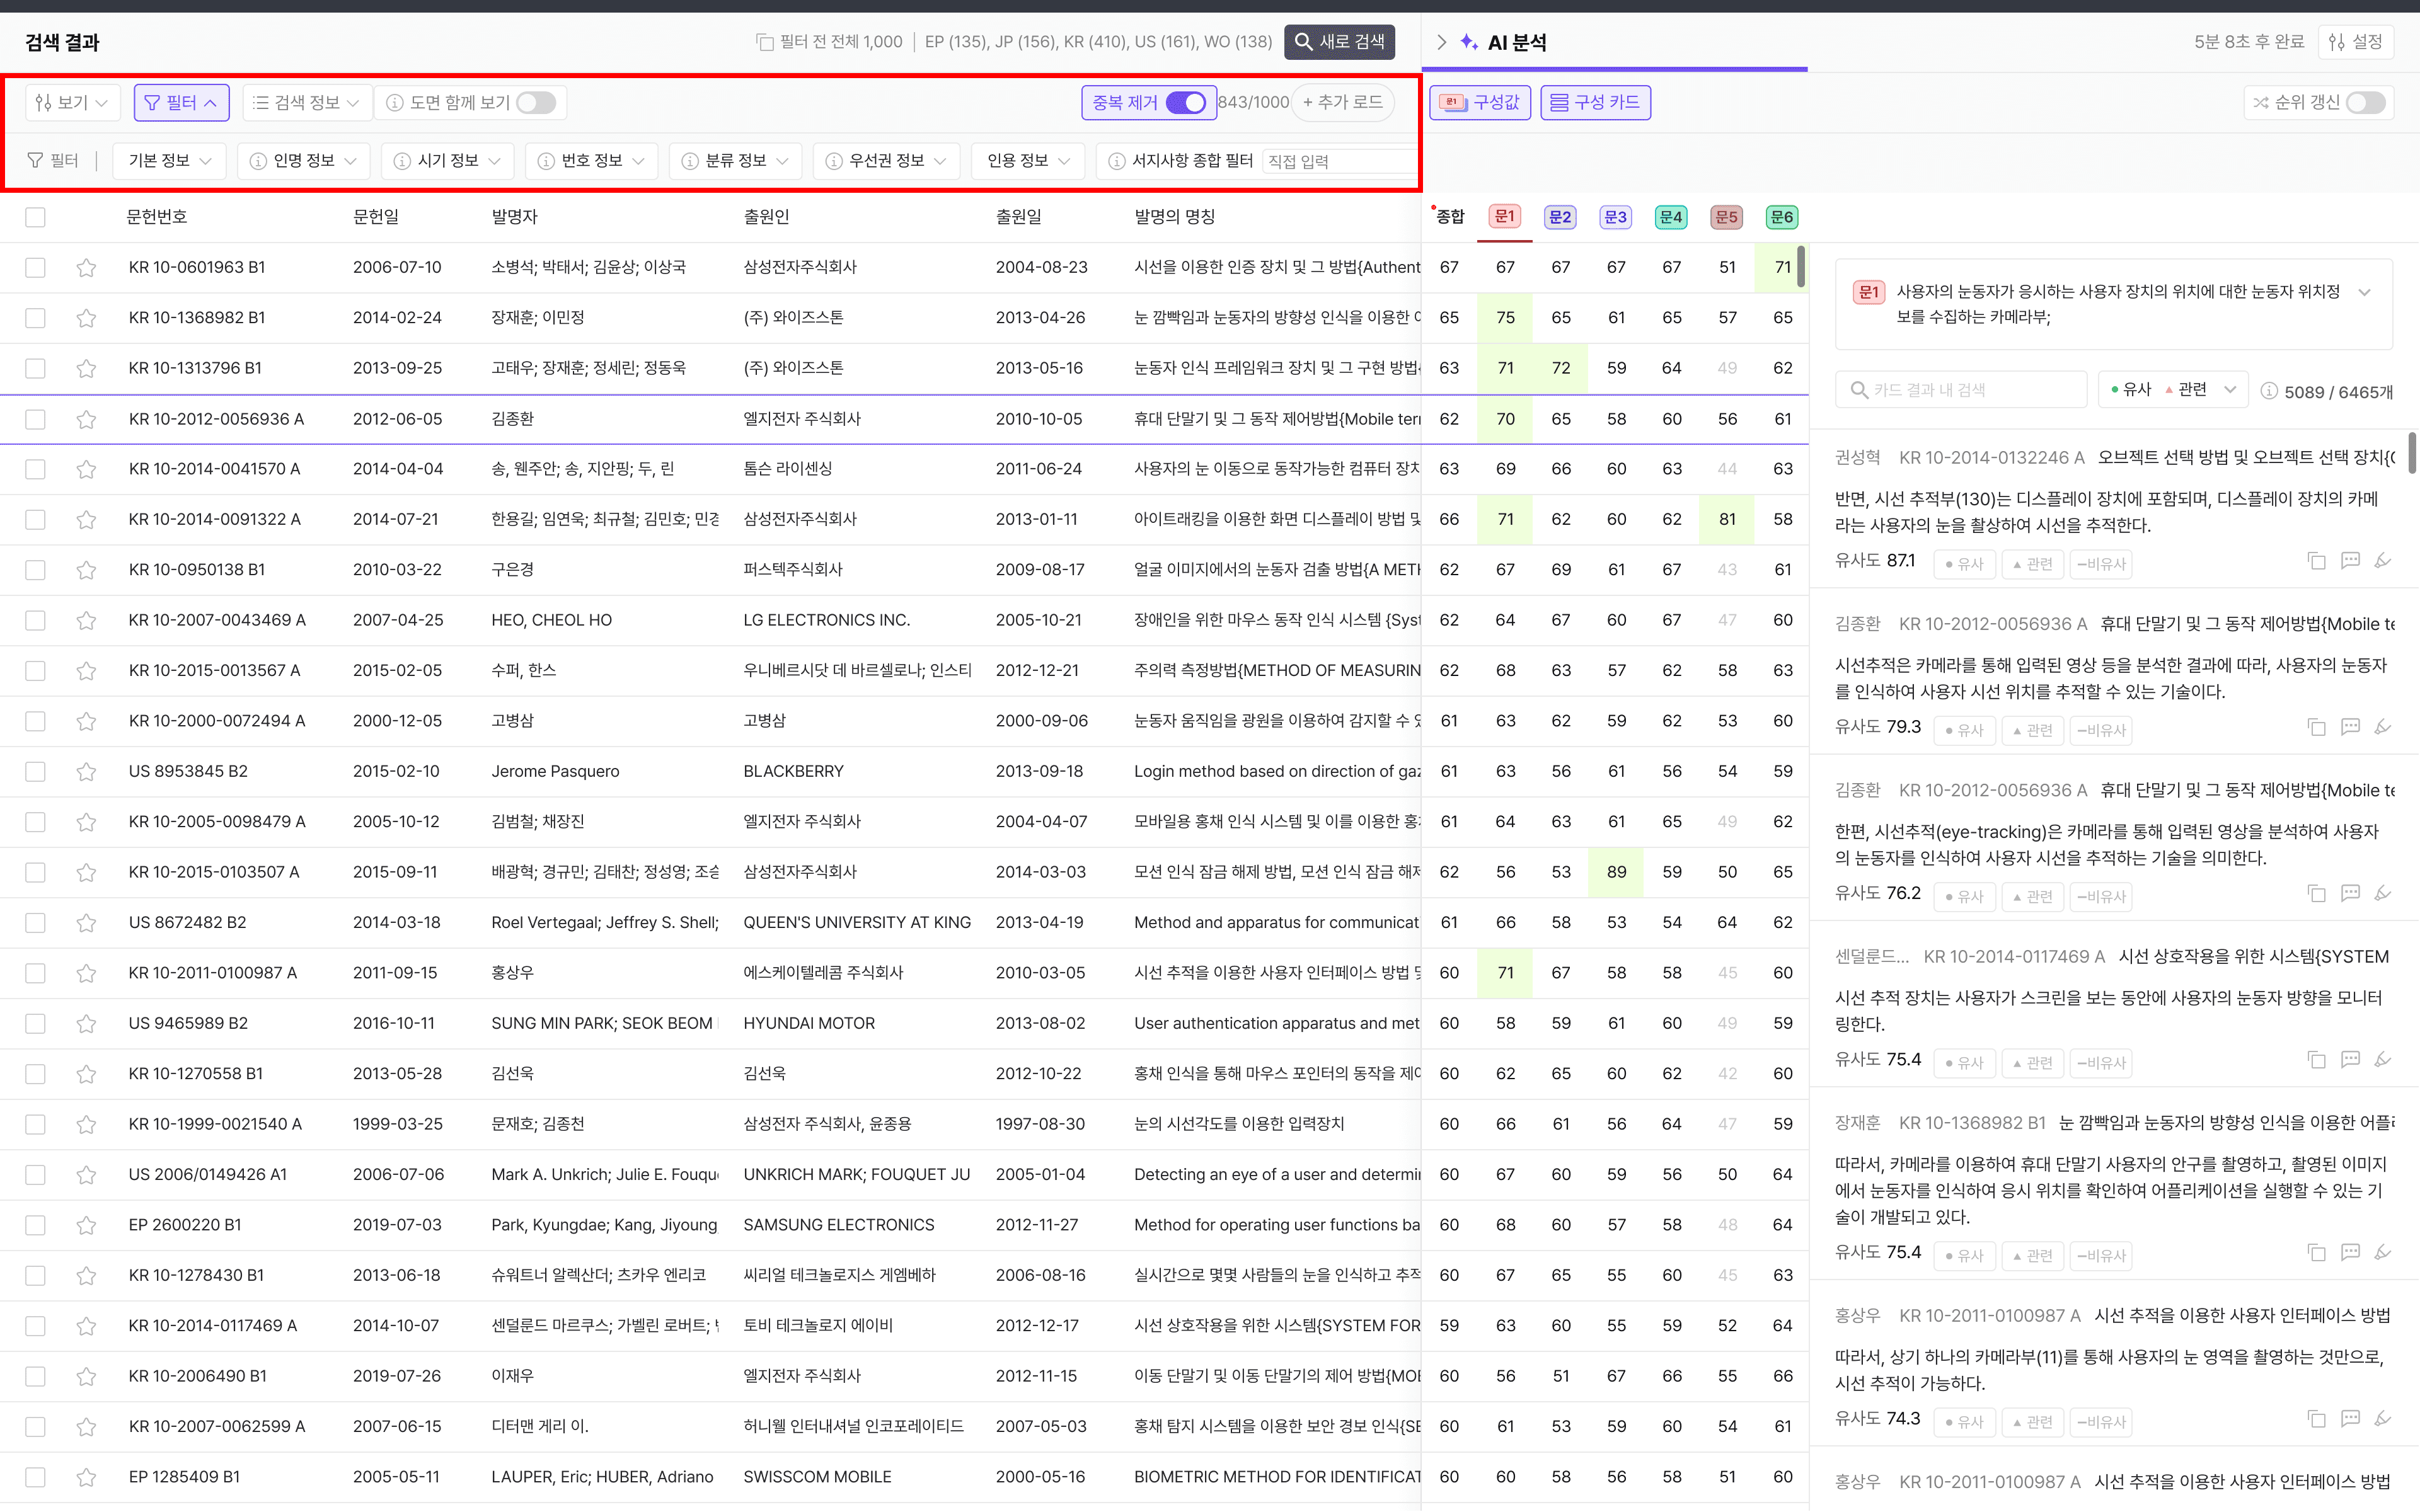Click info icon beside 도면 함께 보기

click(x=395, y=103)
